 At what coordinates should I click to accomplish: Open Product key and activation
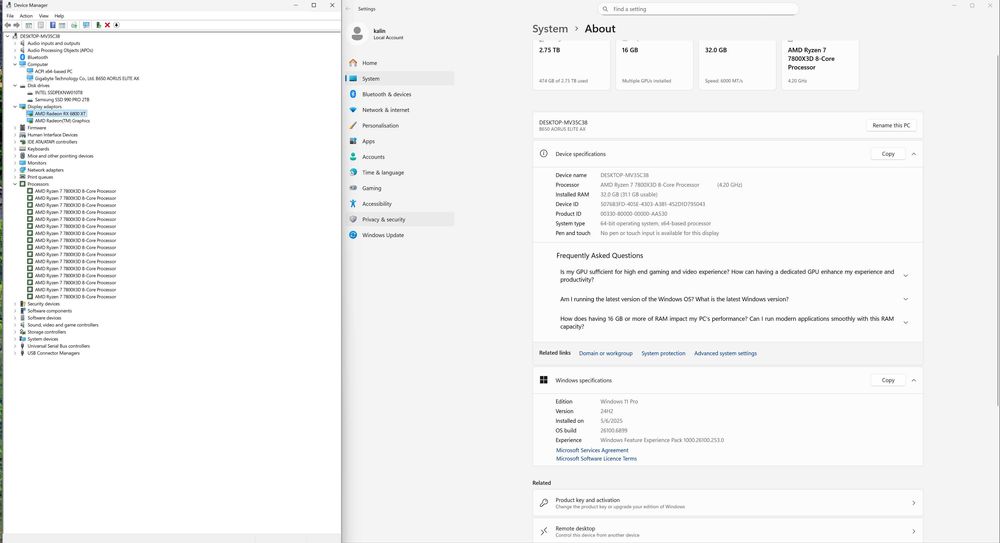coord(728,503)
